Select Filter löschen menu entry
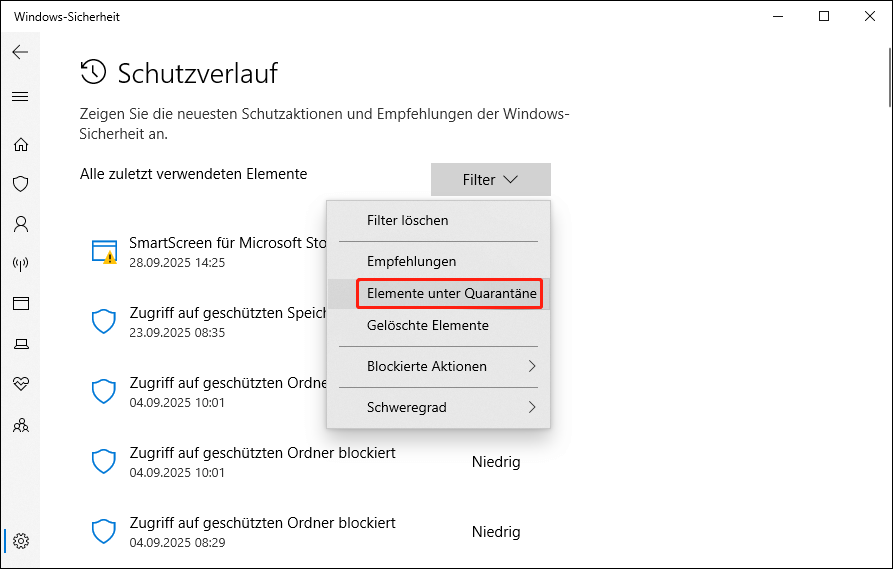Screen dimensions: 893x569 coord(408,220)
